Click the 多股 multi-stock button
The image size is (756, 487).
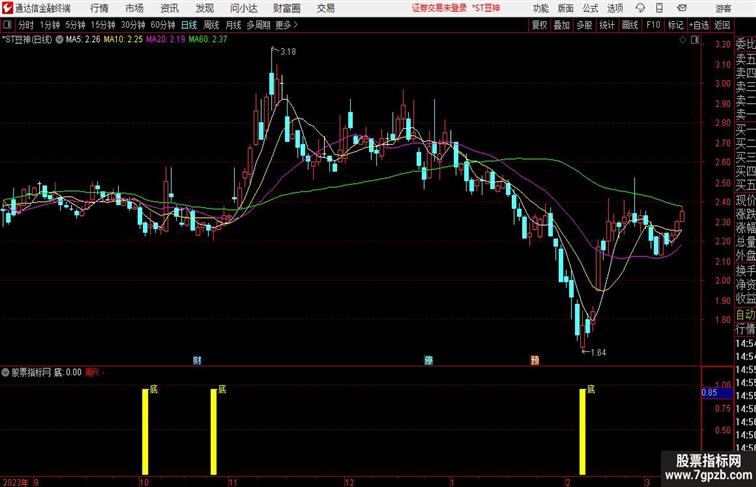(584, 25)
